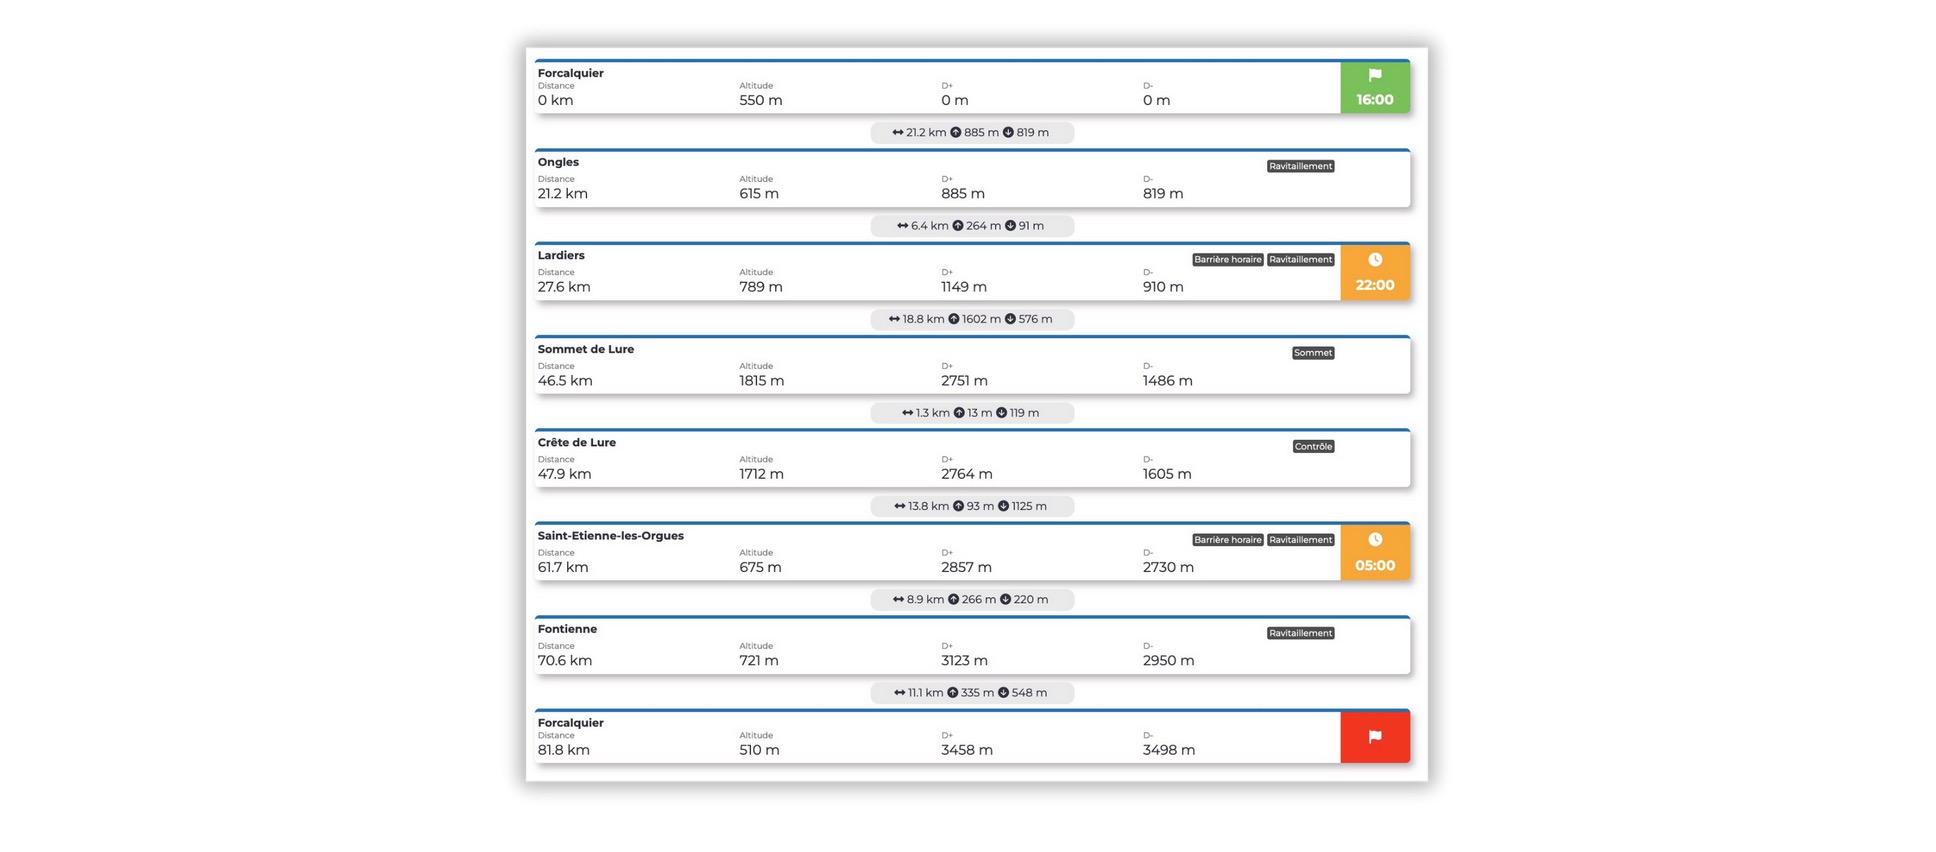
Task: Click the 1602 m ascent arrow icon
Action: pos(954,320)
